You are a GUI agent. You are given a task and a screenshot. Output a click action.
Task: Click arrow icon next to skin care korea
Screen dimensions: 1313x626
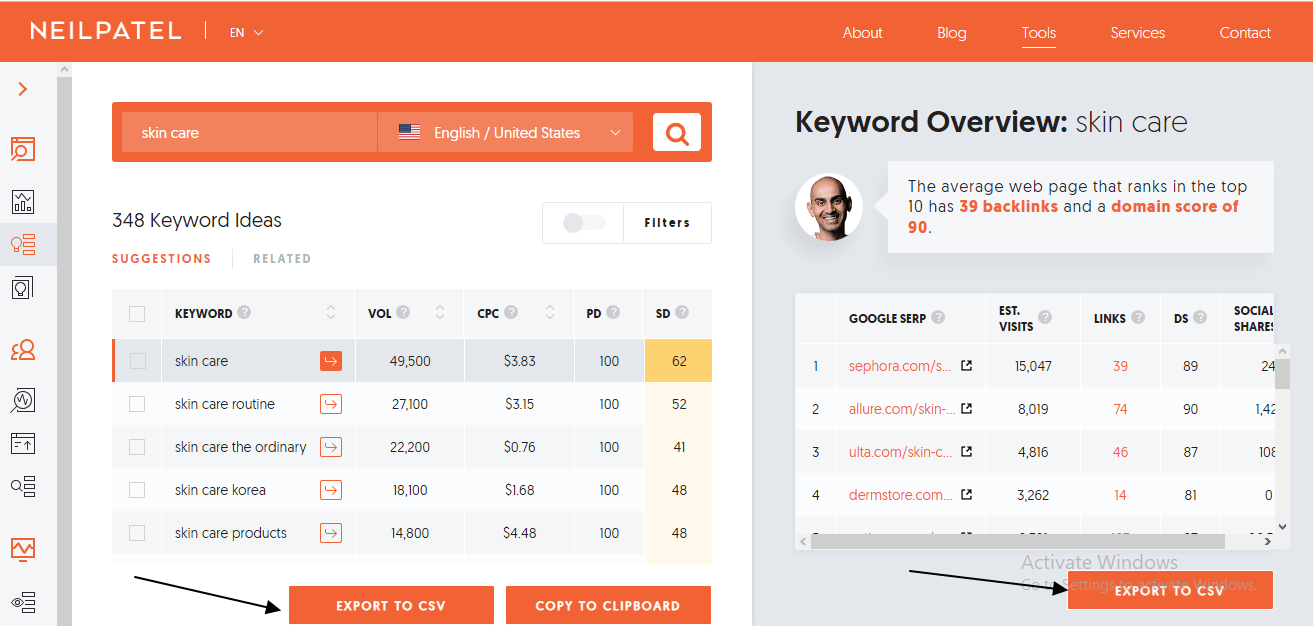[x=331, y=490]
